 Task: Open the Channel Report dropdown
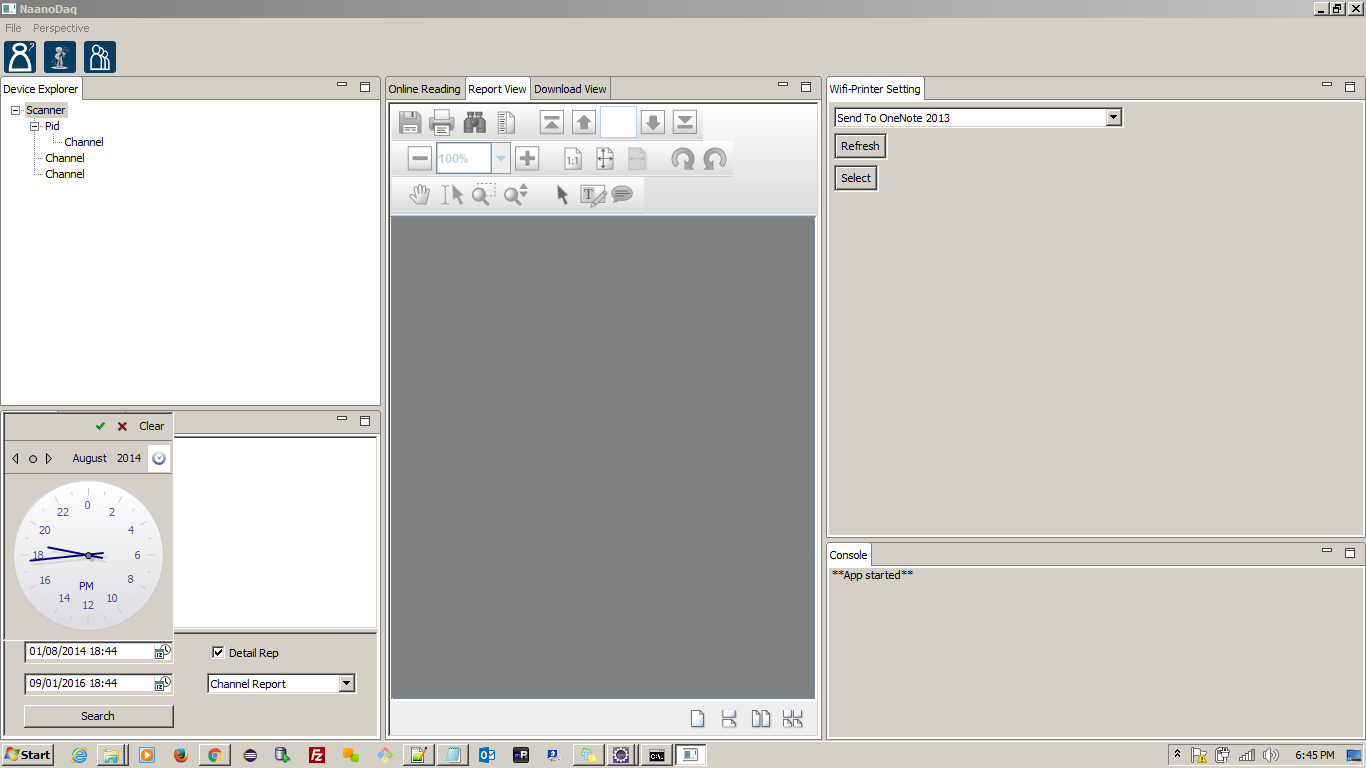pos(346,684)
